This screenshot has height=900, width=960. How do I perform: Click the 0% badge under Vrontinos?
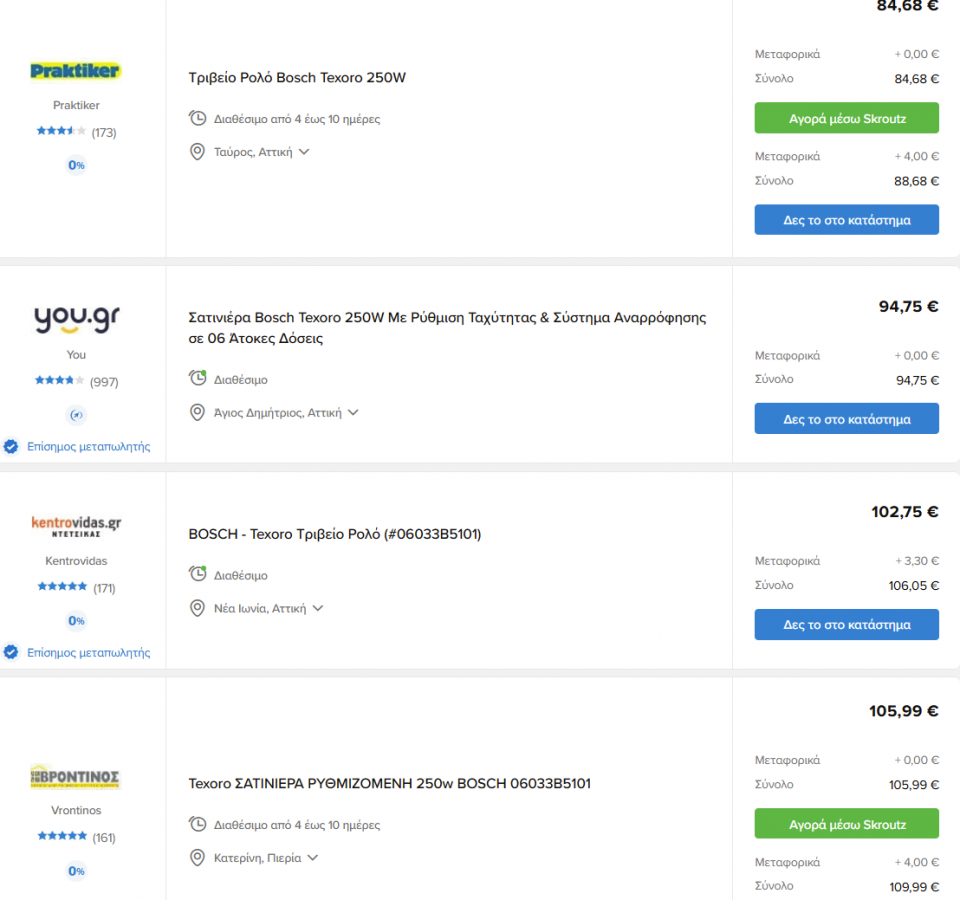click(76, 871)
